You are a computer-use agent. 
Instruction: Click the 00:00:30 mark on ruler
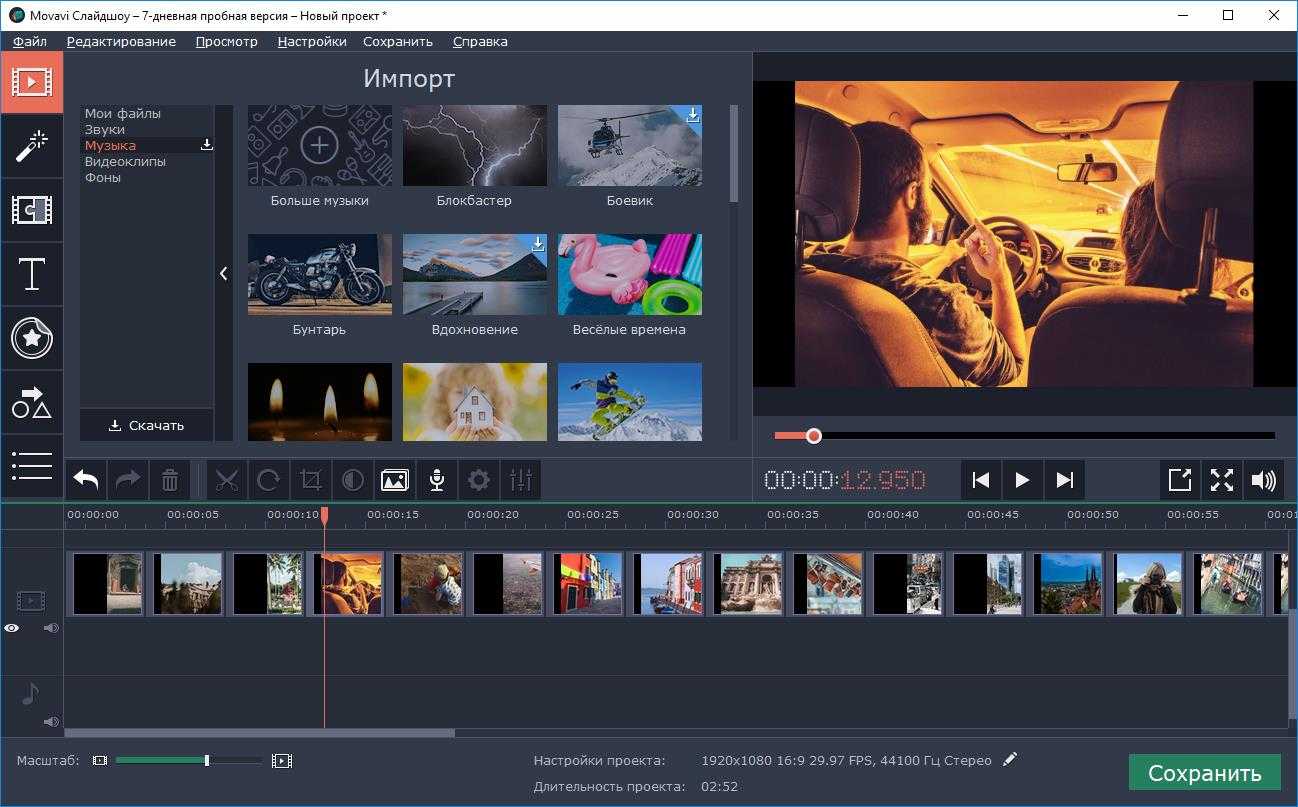[693, 515]
